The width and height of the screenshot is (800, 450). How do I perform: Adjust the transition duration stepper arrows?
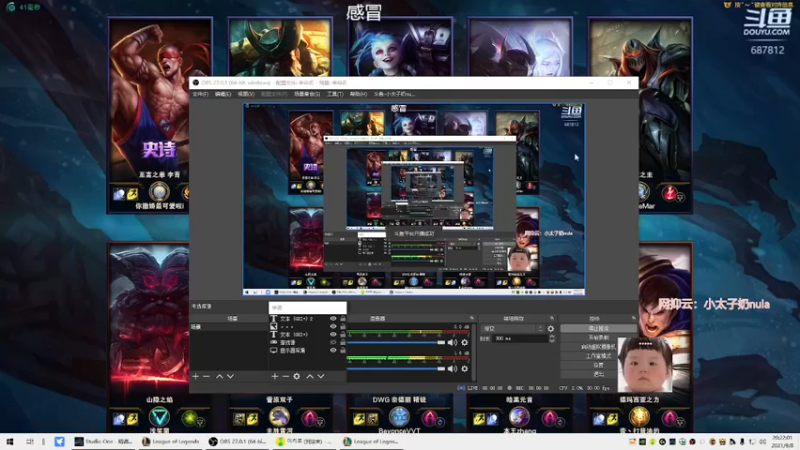click(552, 338)
